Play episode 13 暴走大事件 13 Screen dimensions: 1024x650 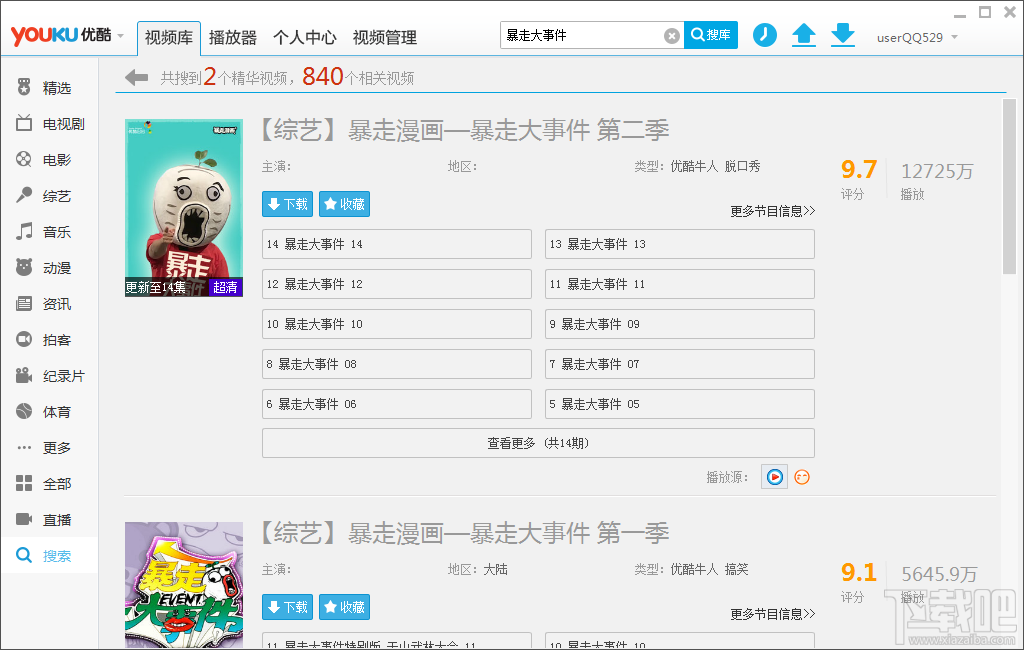click(680, 244)
